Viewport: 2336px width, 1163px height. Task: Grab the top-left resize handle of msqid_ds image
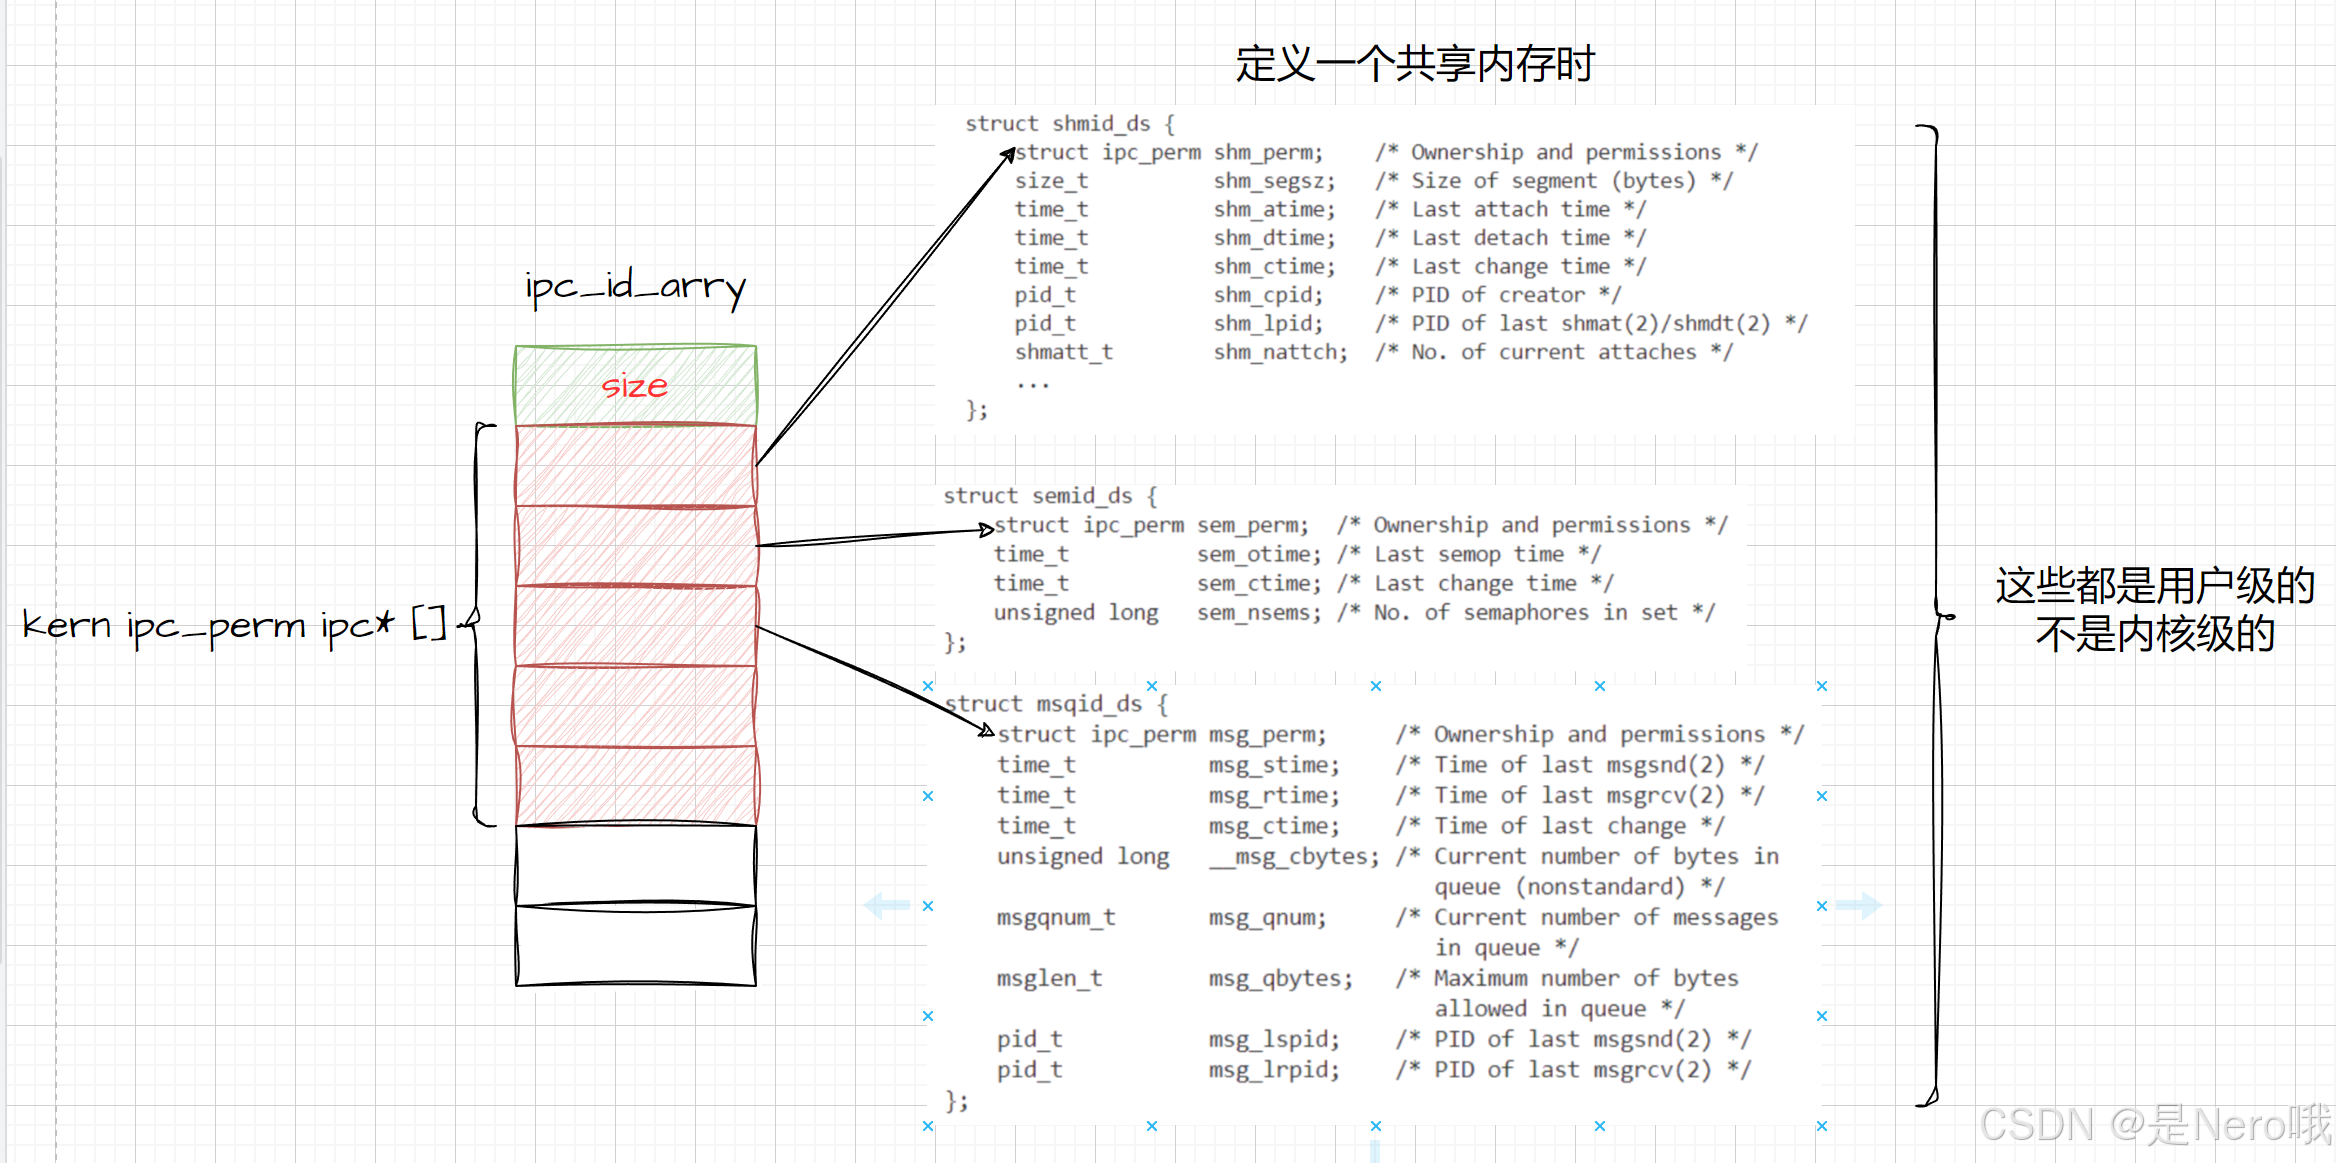tap(928, 686)
